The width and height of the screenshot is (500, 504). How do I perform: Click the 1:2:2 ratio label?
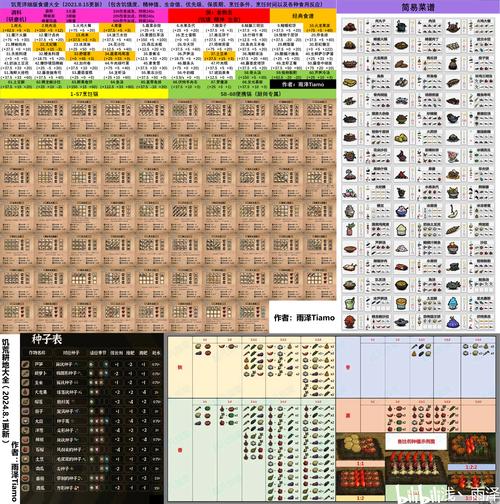coord(471,467)
